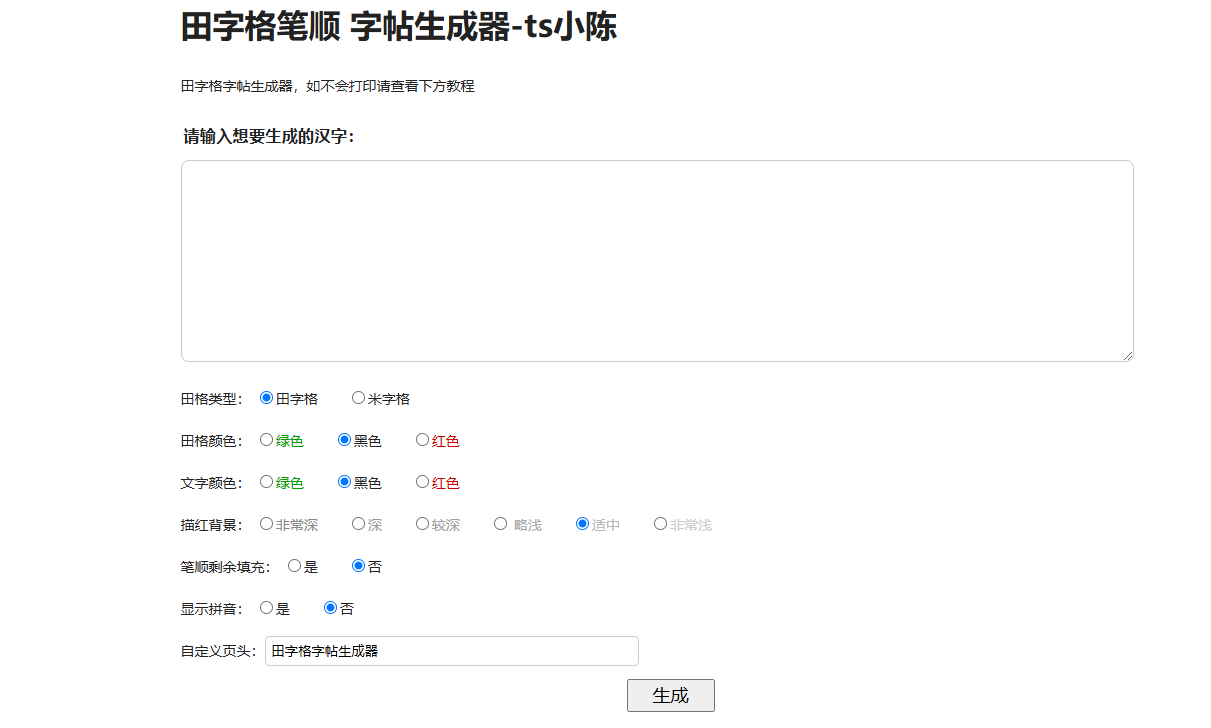The height and width of the screenshot is (728, 1211).
Task: Disable 笔顺剩余填充 with 否
Action: point(358,566)
